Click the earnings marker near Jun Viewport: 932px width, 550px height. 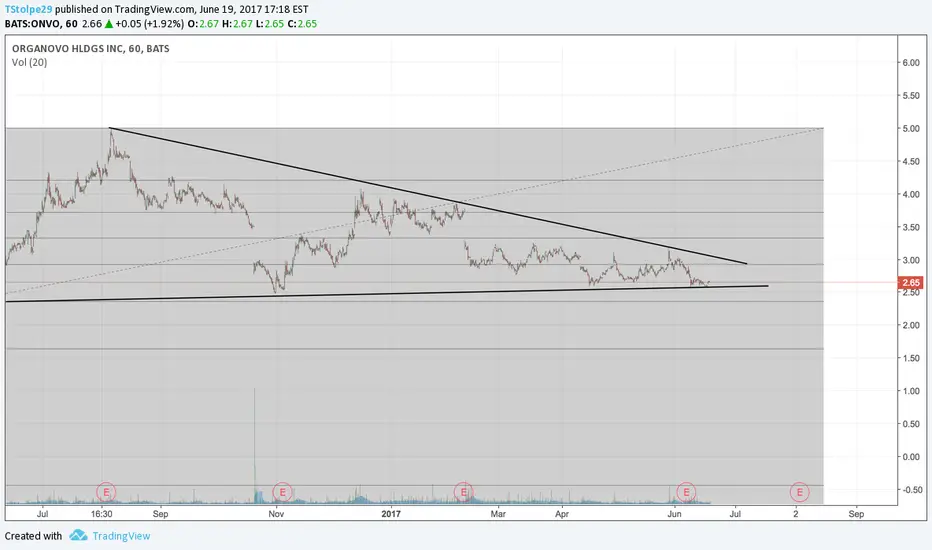(x=686, y=492)
